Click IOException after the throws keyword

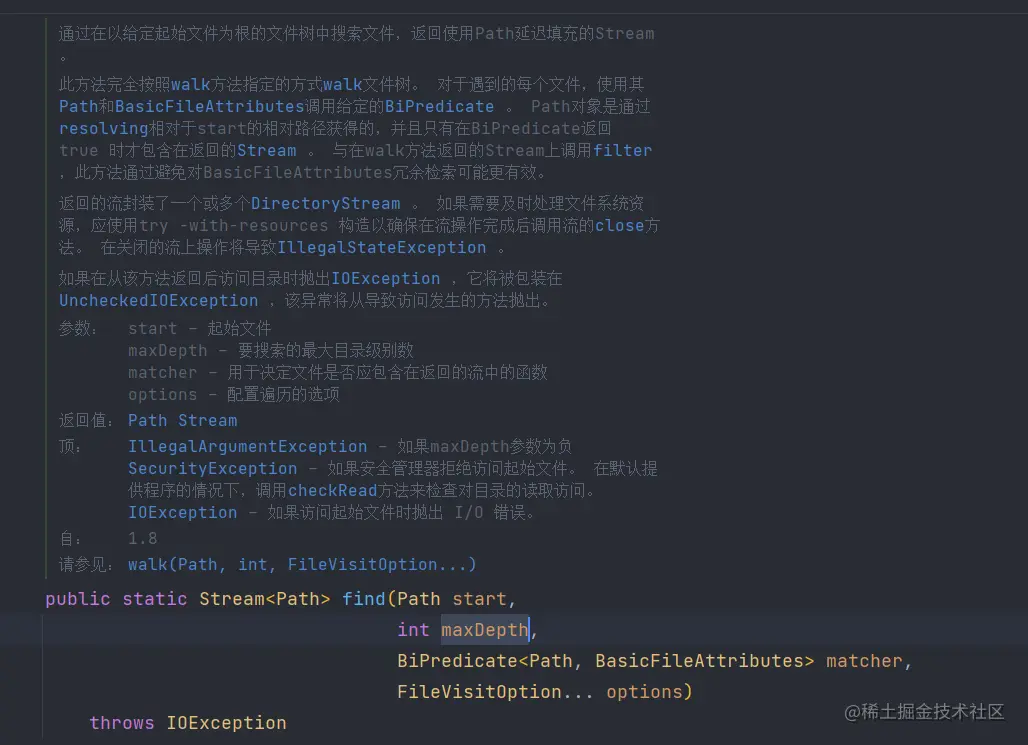click(226, 723)
